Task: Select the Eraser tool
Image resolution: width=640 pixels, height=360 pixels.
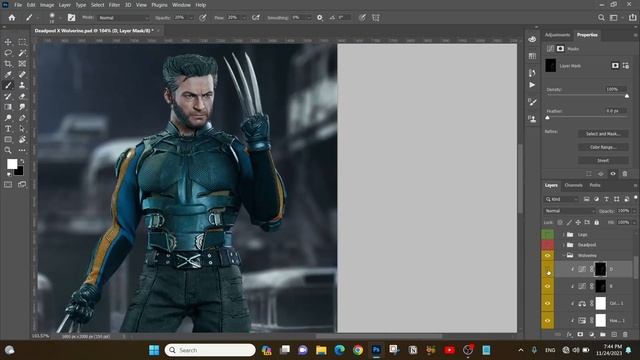Action: (22, 96)
